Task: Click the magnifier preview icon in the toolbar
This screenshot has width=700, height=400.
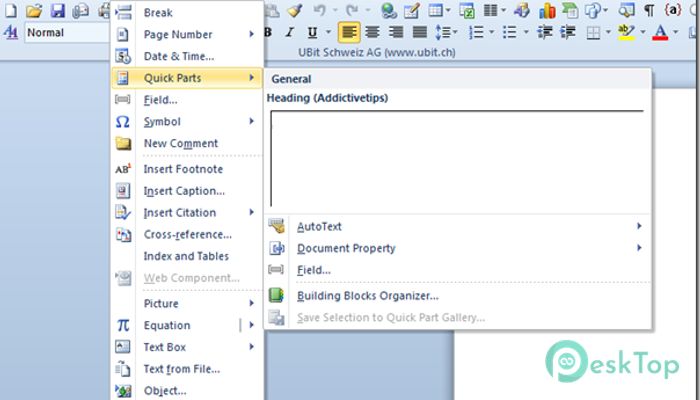Action: click(626, 10)
